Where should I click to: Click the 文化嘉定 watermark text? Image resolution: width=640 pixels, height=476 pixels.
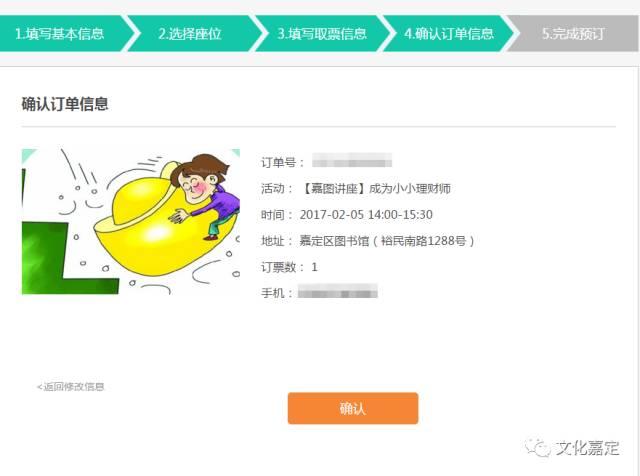[587, 448]
